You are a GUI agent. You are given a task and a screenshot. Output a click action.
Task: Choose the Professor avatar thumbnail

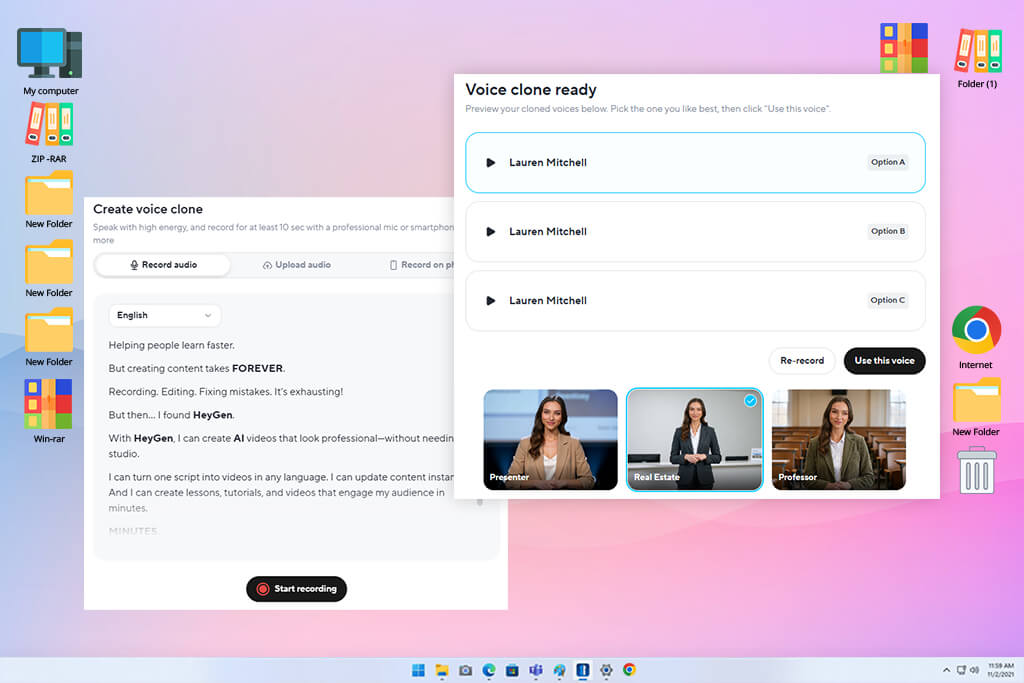pyautogui.click(x=839, y=439)
